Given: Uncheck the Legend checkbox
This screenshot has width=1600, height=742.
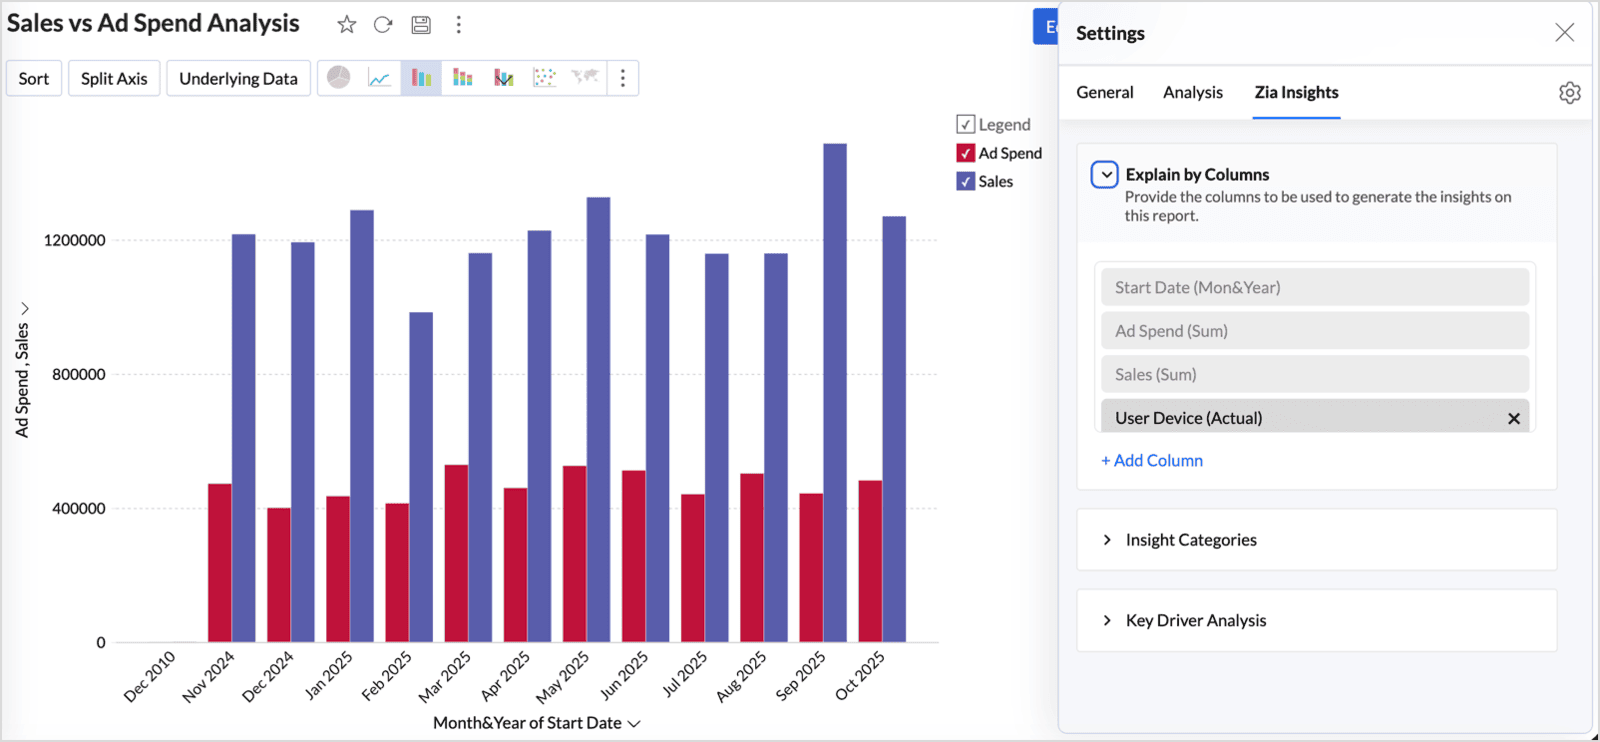Looking at the screenshot, I should (965, 125).
